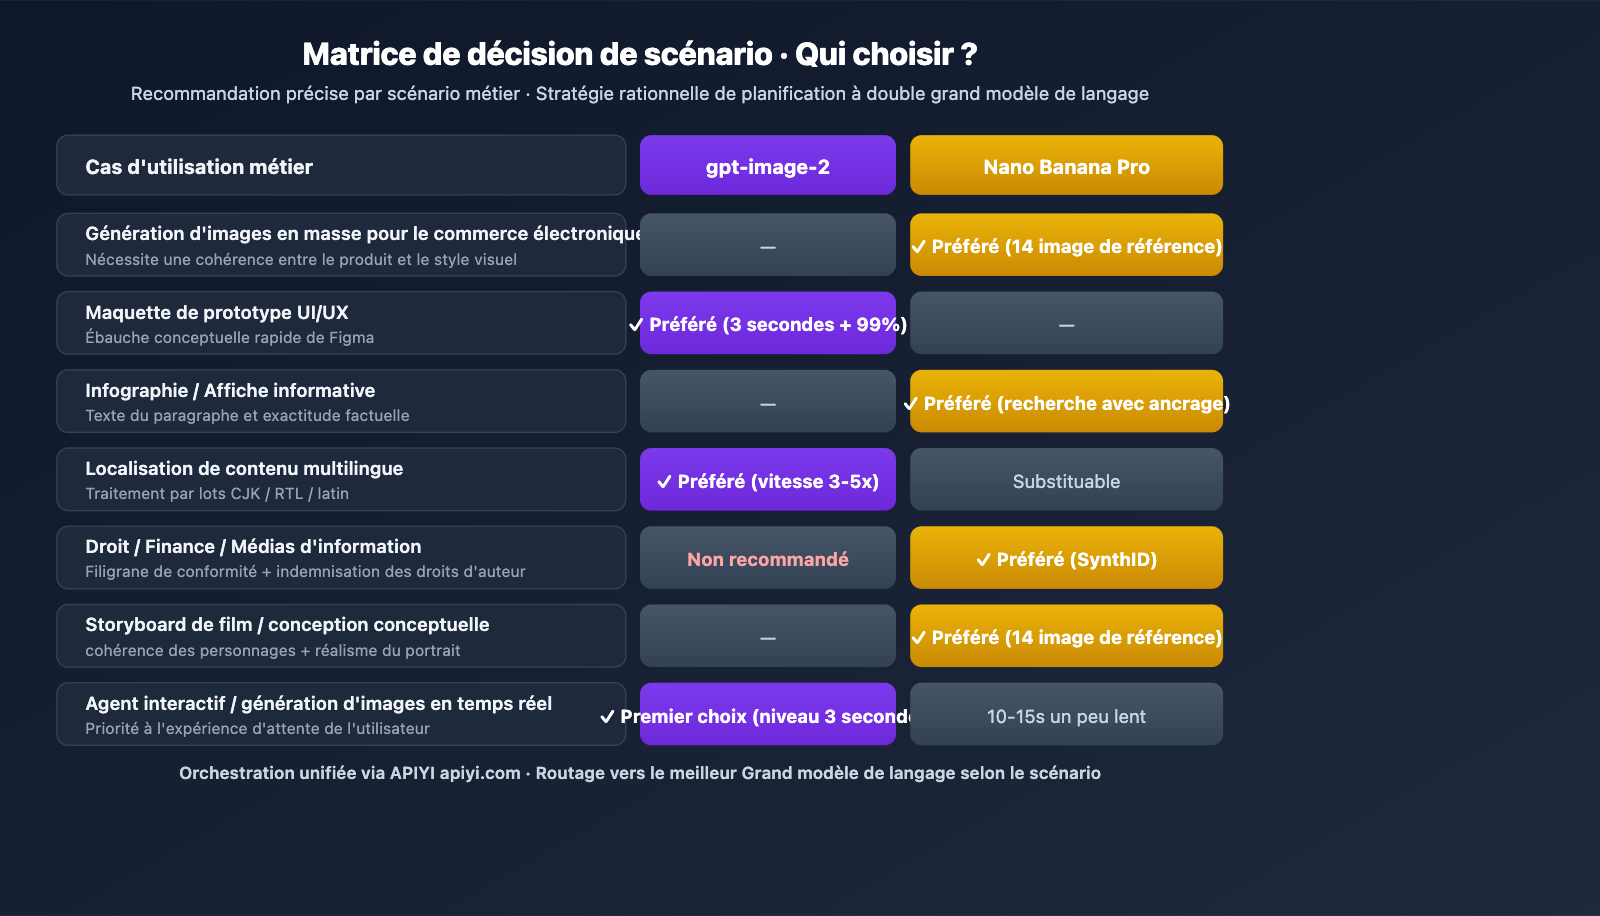Select the gpt-image-2 column header
Screen dimensions: 1600x916
767,166
